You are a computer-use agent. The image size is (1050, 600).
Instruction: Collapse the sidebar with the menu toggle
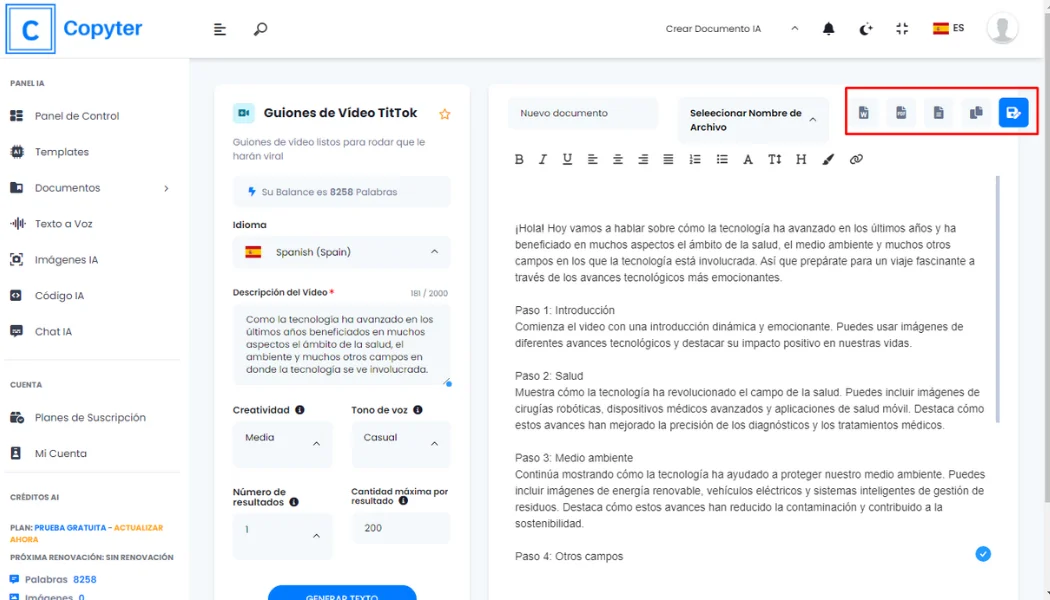click(220, 29)
